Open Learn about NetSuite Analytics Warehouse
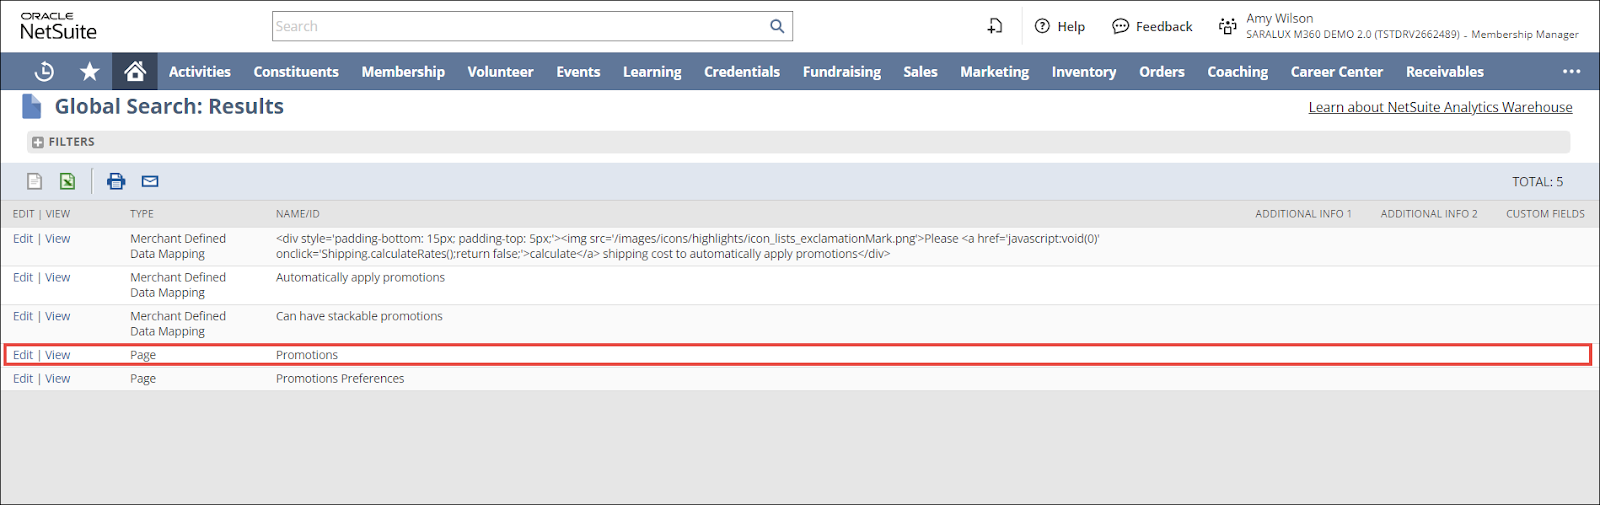Image resolution: width=1600 pixels, height=505 pixels. [1440, 107]
